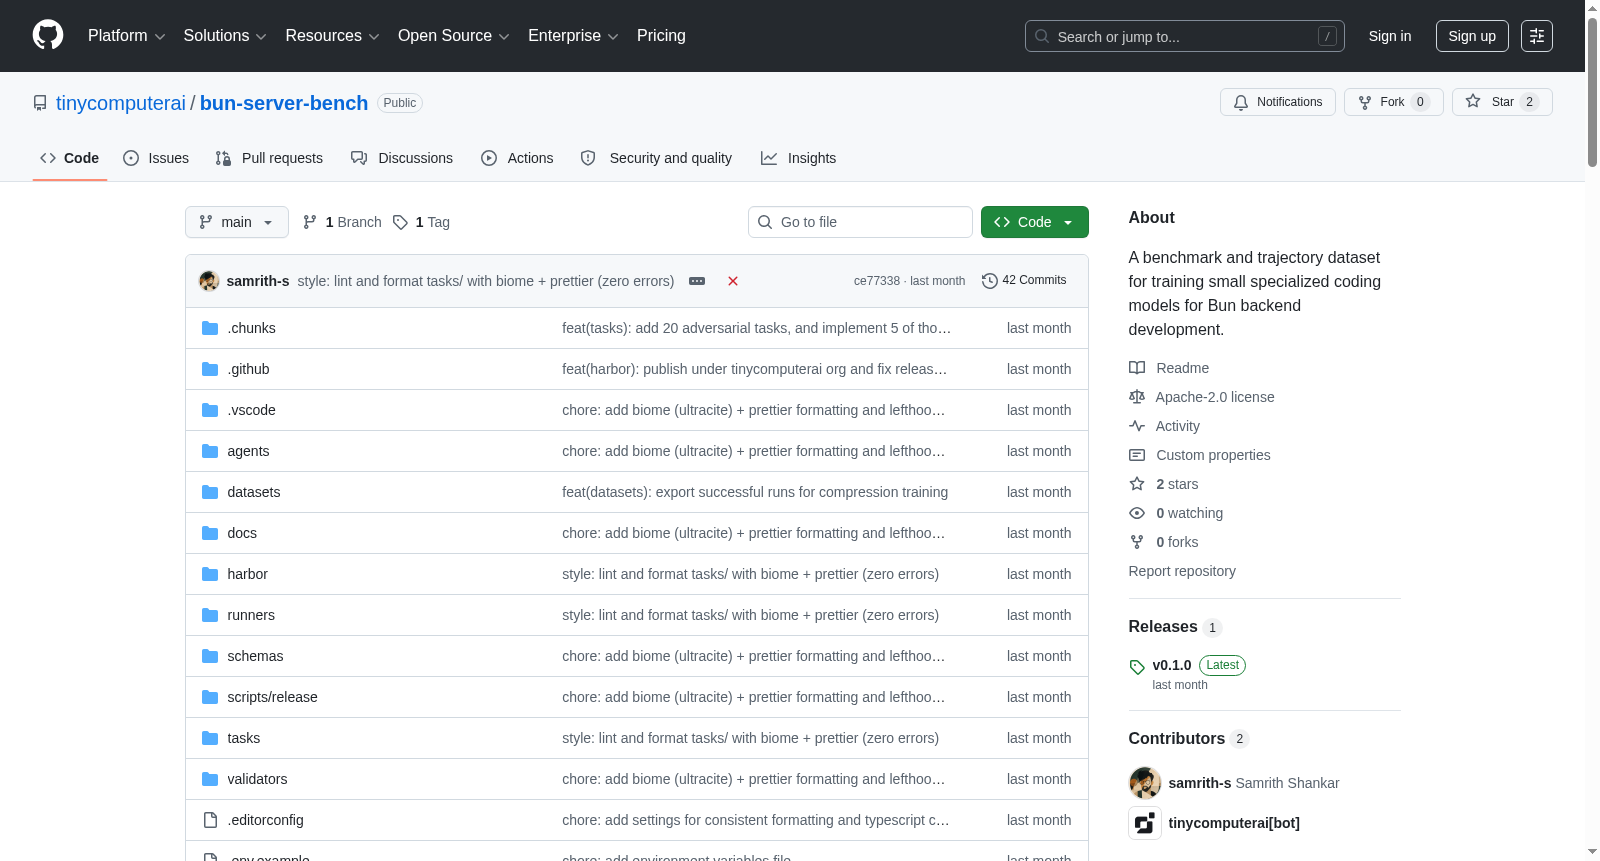
Task: Select the Code tab
Action: pos(70,158)
